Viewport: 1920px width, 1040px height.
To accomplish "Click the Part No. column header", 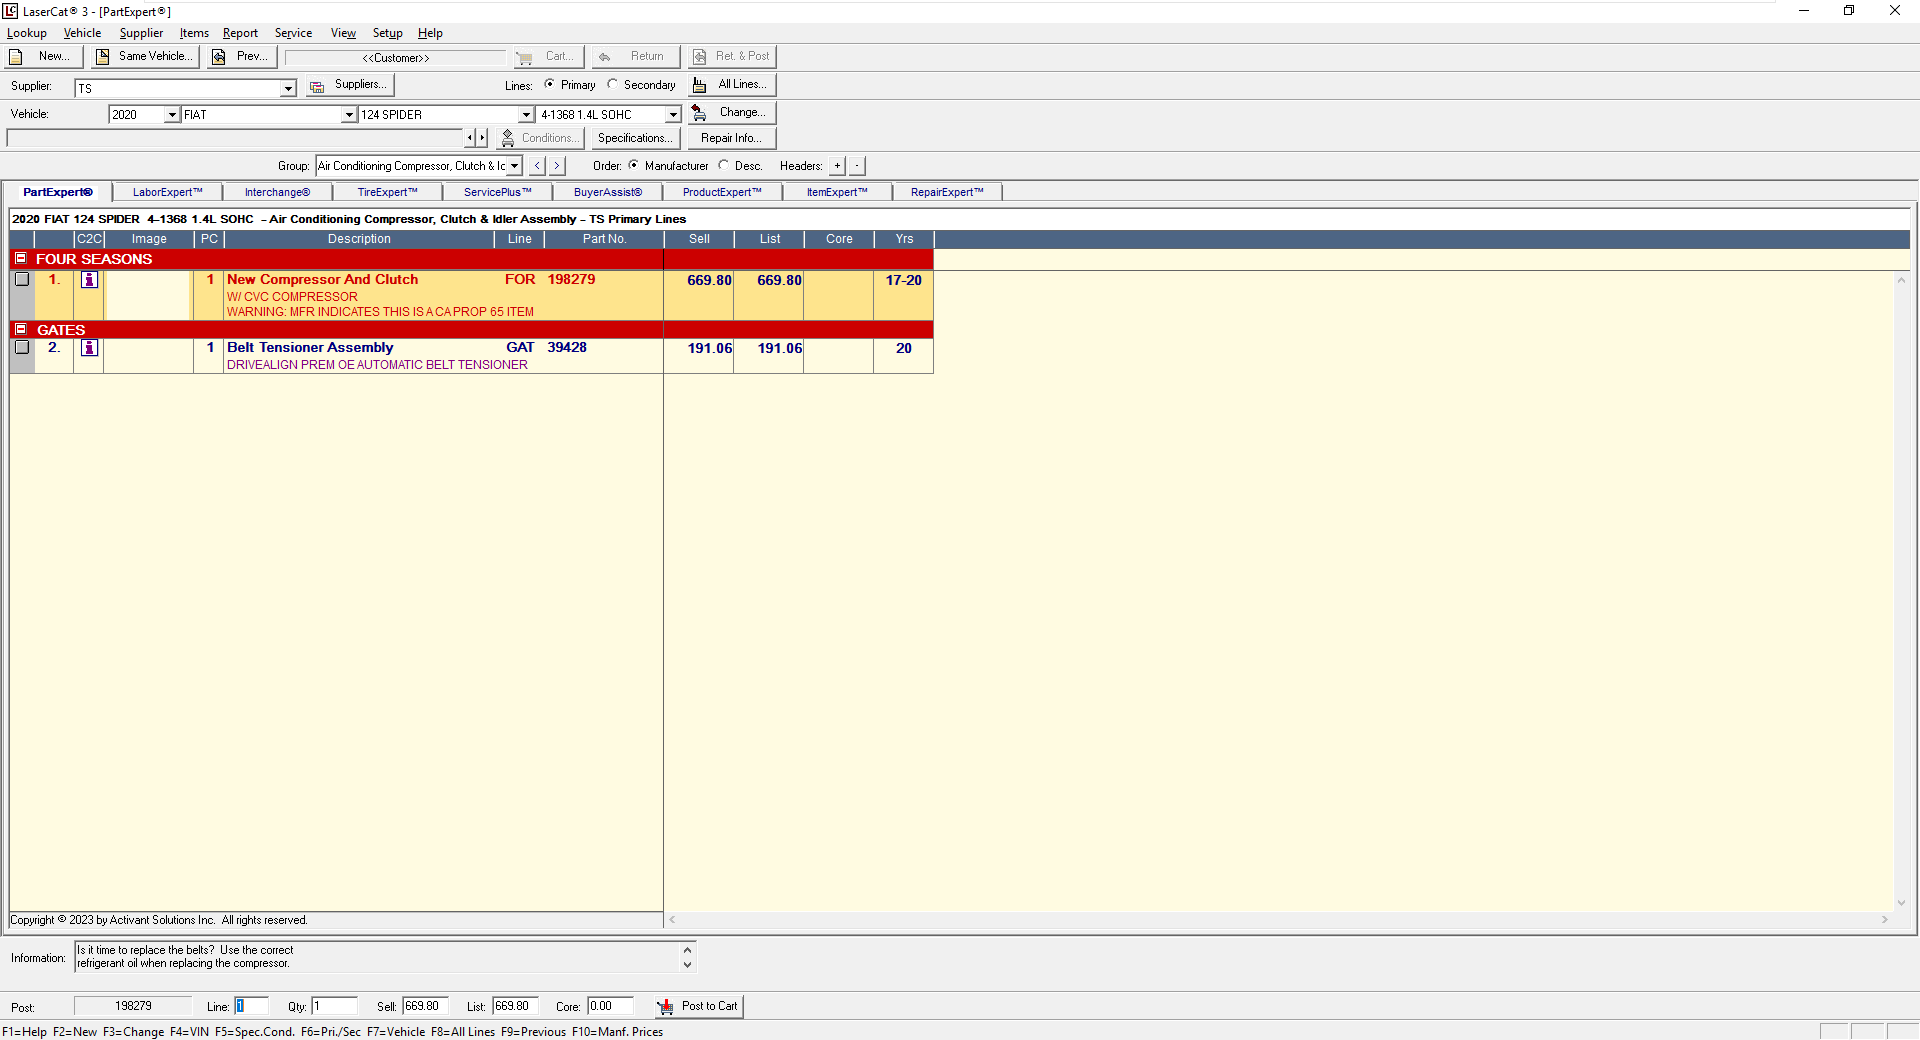I will (x=604, y=239).
